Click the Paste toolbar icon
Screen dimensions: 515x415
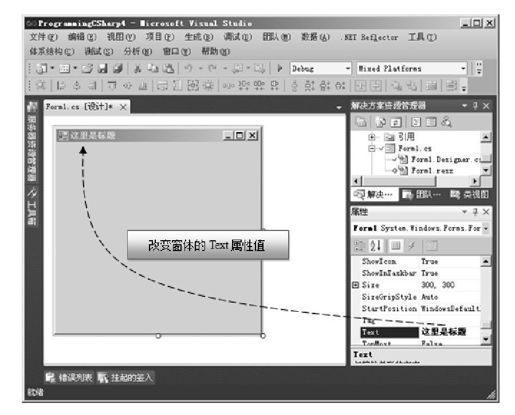pyautogui.click(x=169, y=69)
